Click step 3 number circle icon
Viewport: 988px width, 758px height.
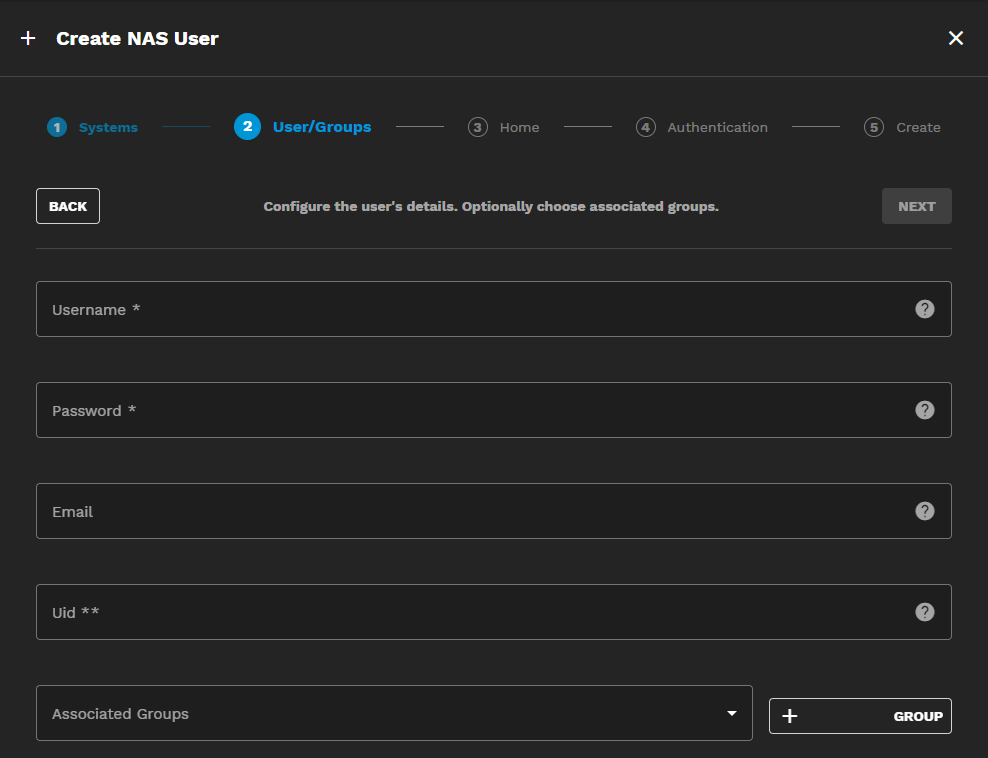point(478,127)
